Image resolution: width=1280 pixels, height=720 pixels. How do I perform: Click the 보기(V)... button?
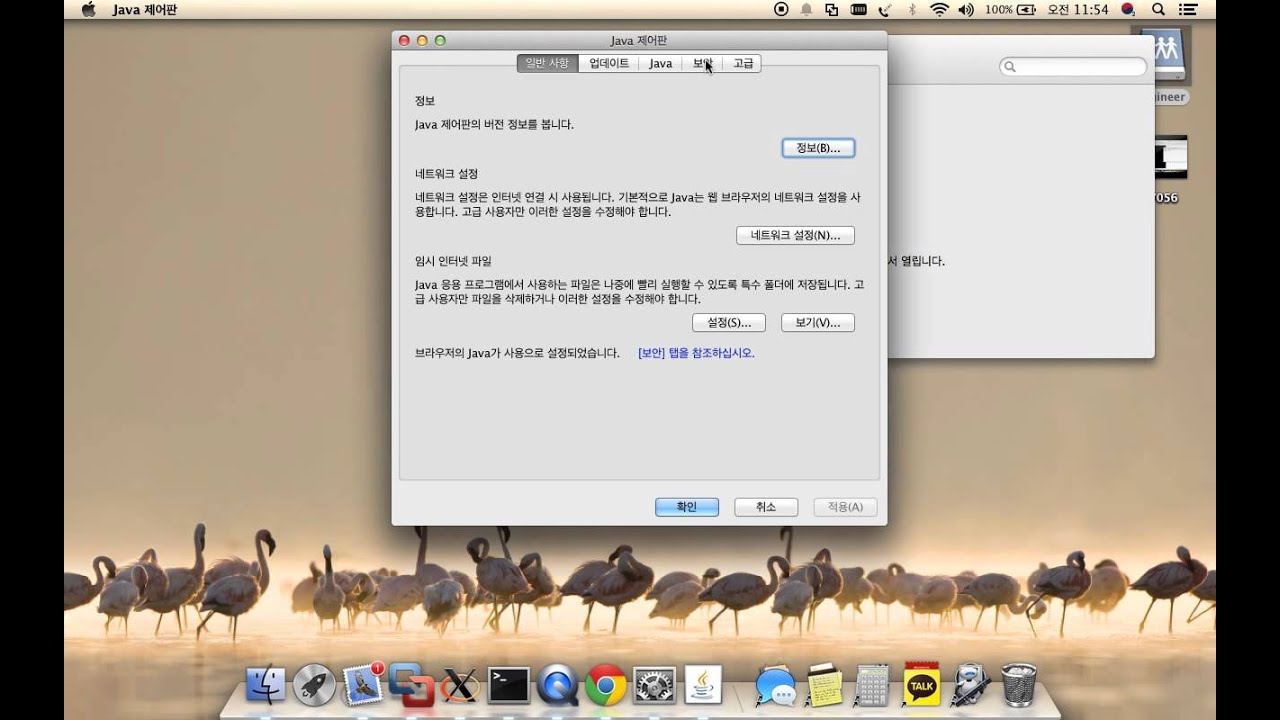pos(818,323)
